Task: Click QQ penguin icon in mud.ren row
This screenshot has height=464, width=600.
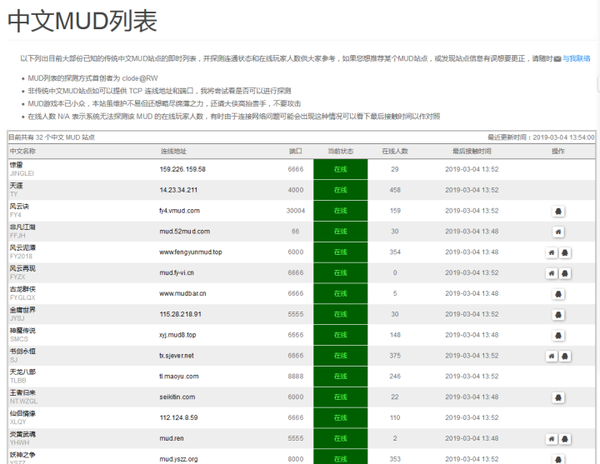Action: point(565,439)
